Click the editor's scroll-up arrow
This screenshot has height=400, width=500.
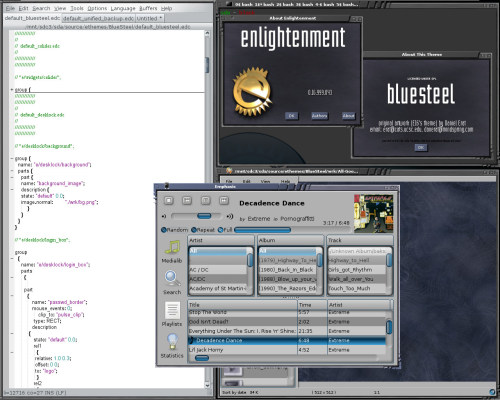pos(207,33)
